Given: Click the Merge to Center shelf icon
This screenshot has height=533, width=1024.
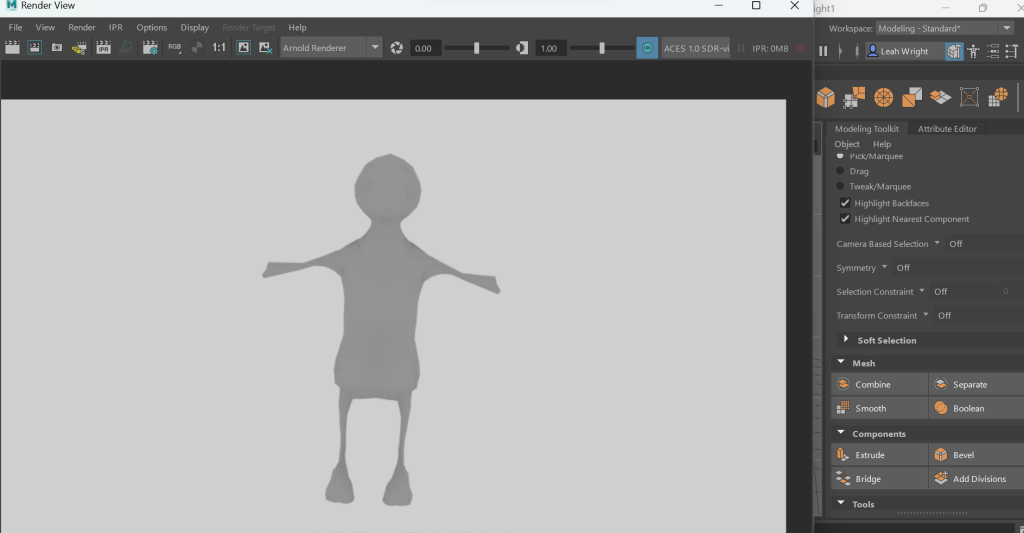Looking at the screenshot, I should click(969, 97).
